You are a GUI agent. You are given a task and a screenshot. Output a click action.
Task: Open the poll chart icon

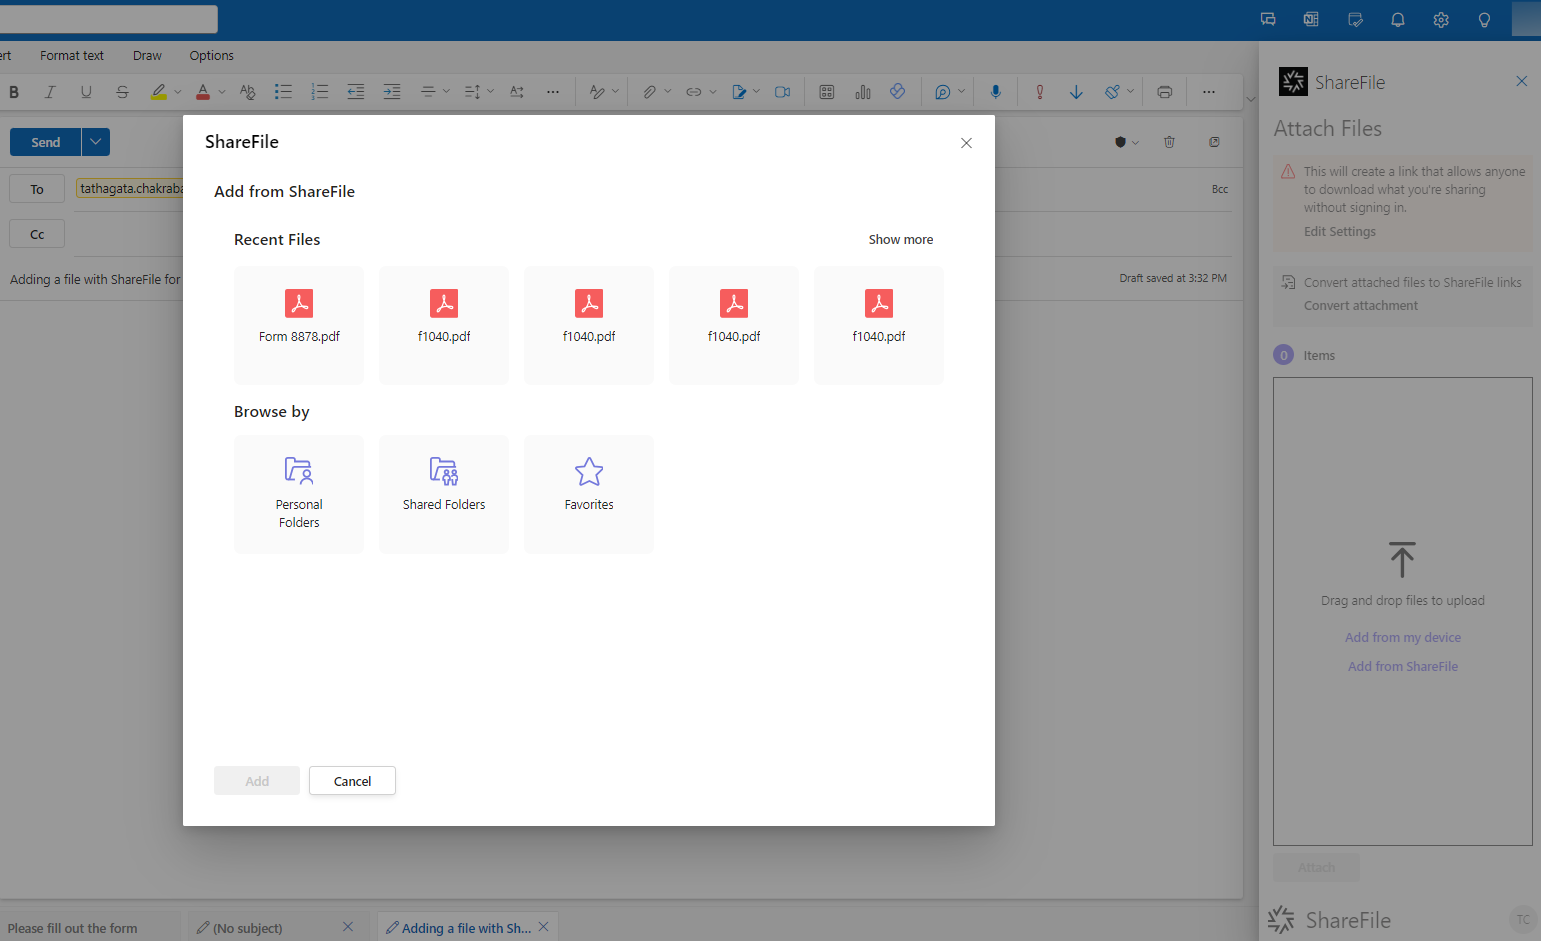(863, 92)
